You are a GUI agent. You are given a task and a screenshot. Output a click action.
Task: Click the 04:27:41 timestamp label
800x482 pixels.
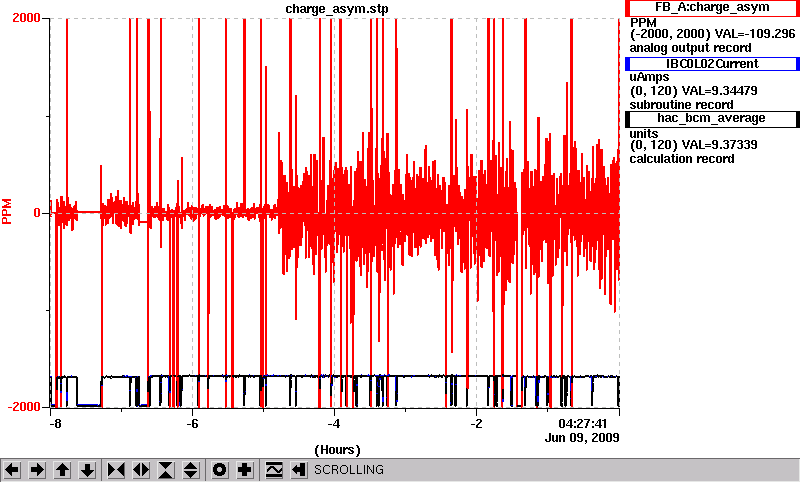(x=582, y=424)
